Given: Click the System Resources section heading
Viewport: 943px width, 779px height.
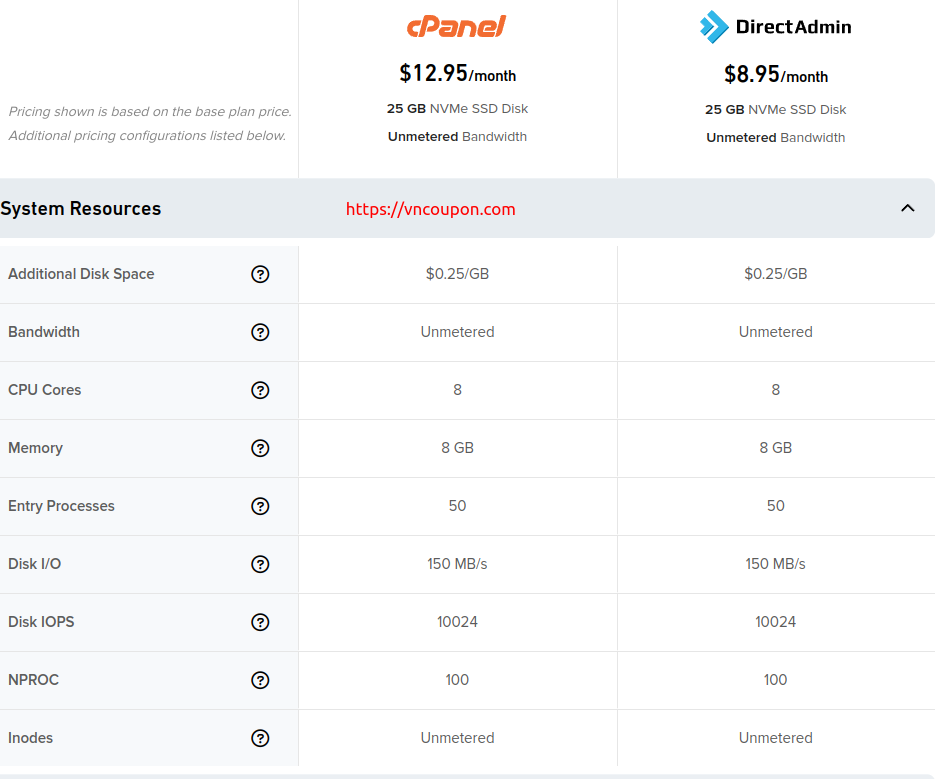Looking at the screenshot, I should tap(81, 208).
